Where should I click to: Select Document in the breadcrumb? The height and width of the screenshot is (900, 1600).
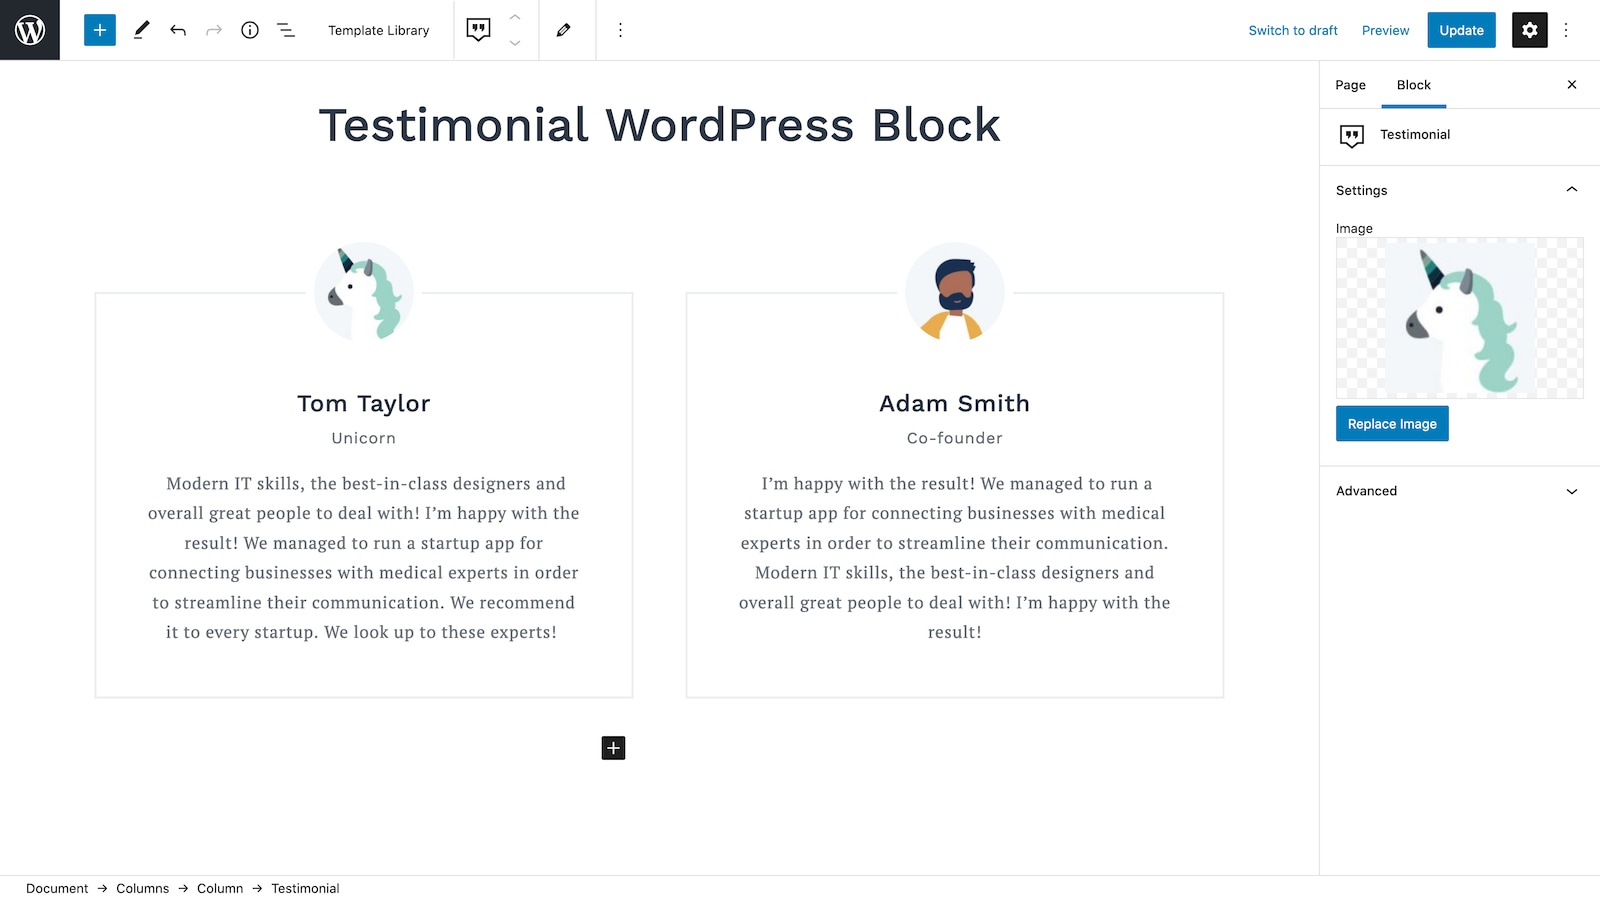[x=57, y=888]
